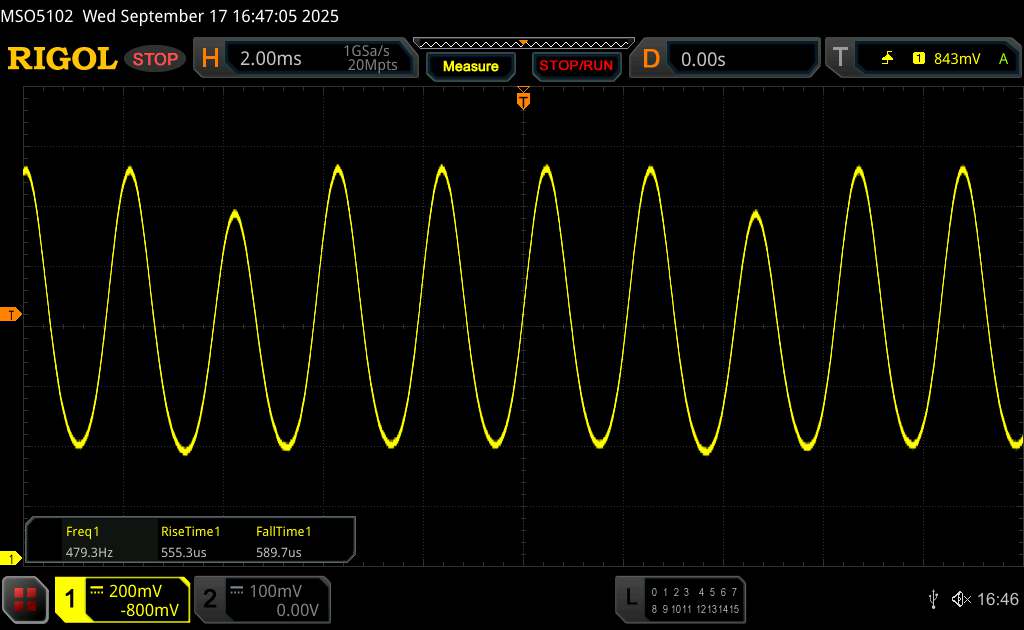Click the USB connection status icon
1024x630 pixels.
[933, 598]
